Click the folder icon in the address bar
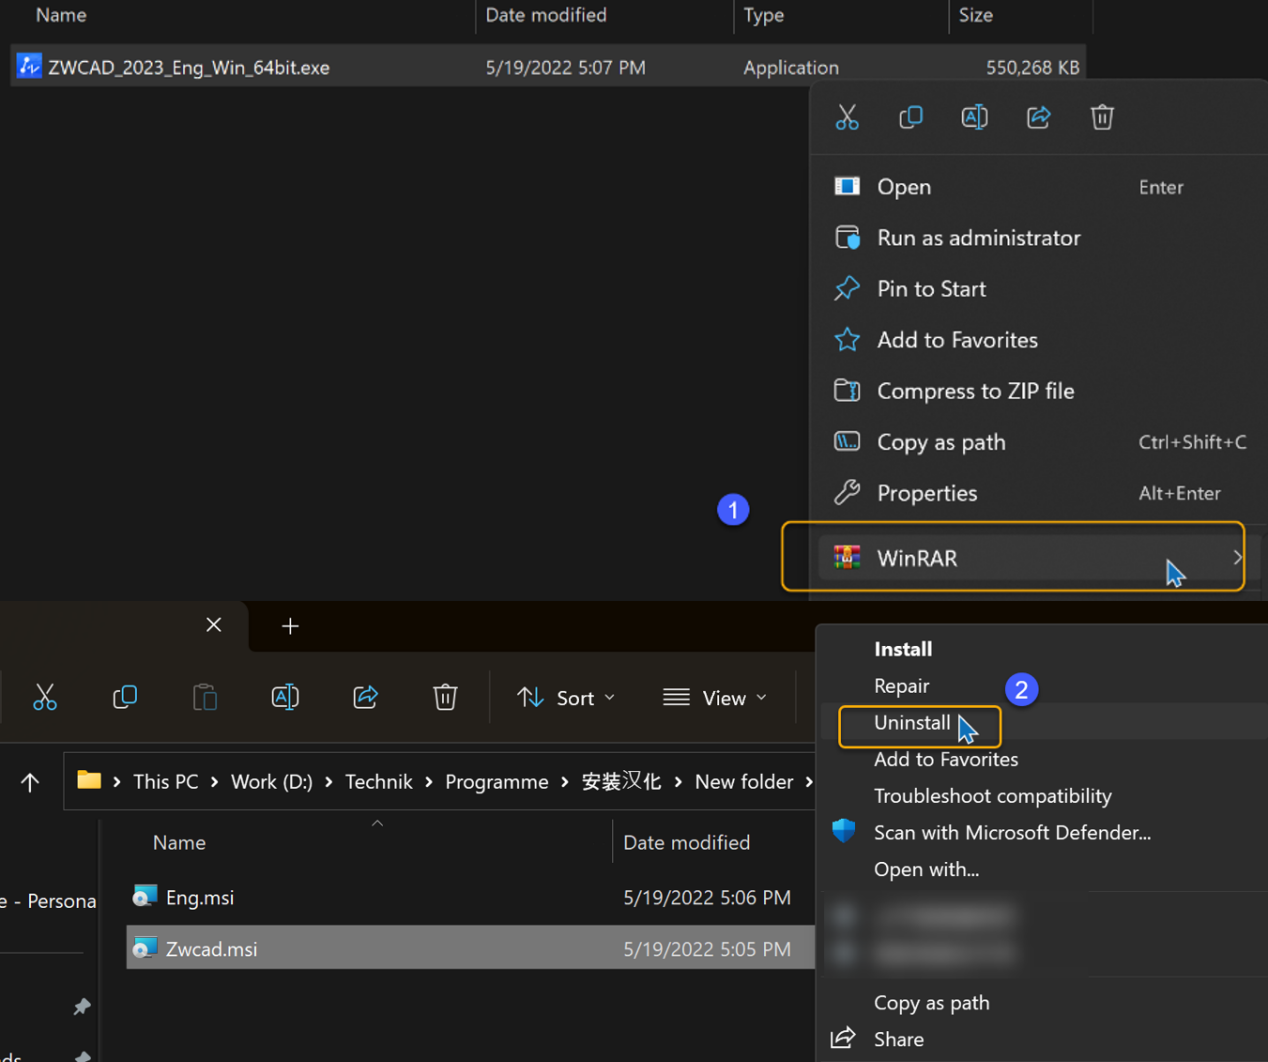Image resolution: width=1268 pixels, height=1062 pixels. 89,780
